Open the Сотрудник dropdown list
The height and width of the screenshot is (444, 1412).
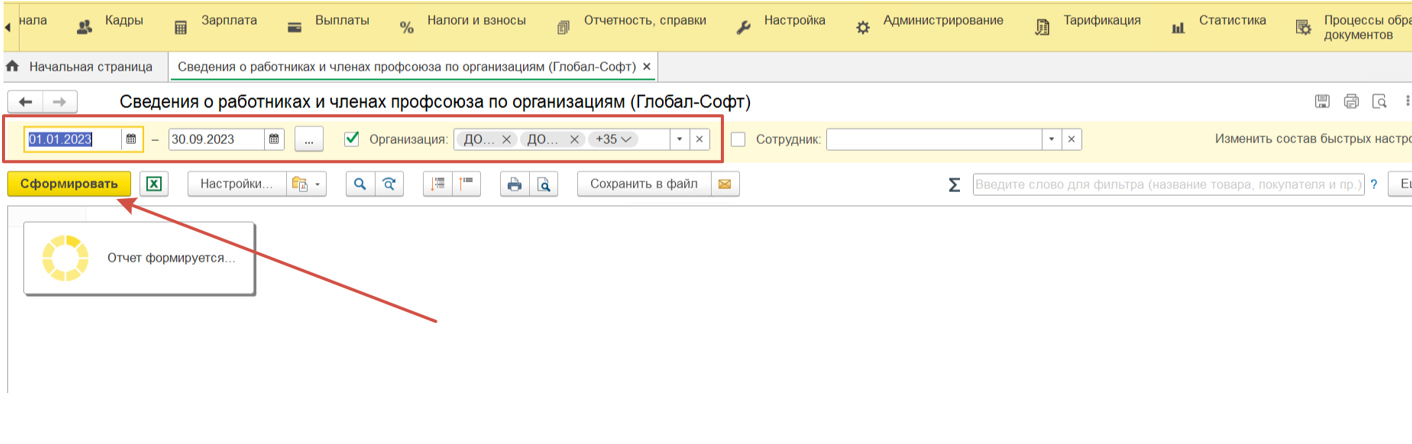[x=1051, y=140]
